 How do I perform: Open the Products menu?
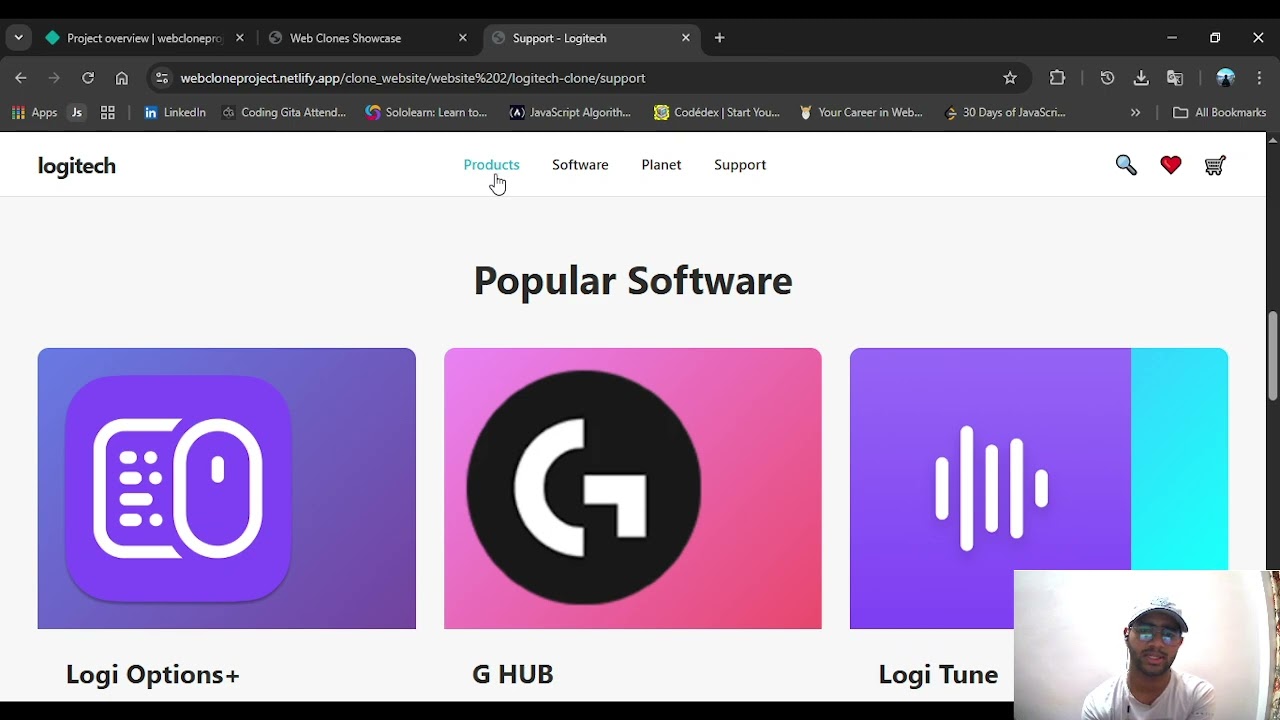coord(491,165)
